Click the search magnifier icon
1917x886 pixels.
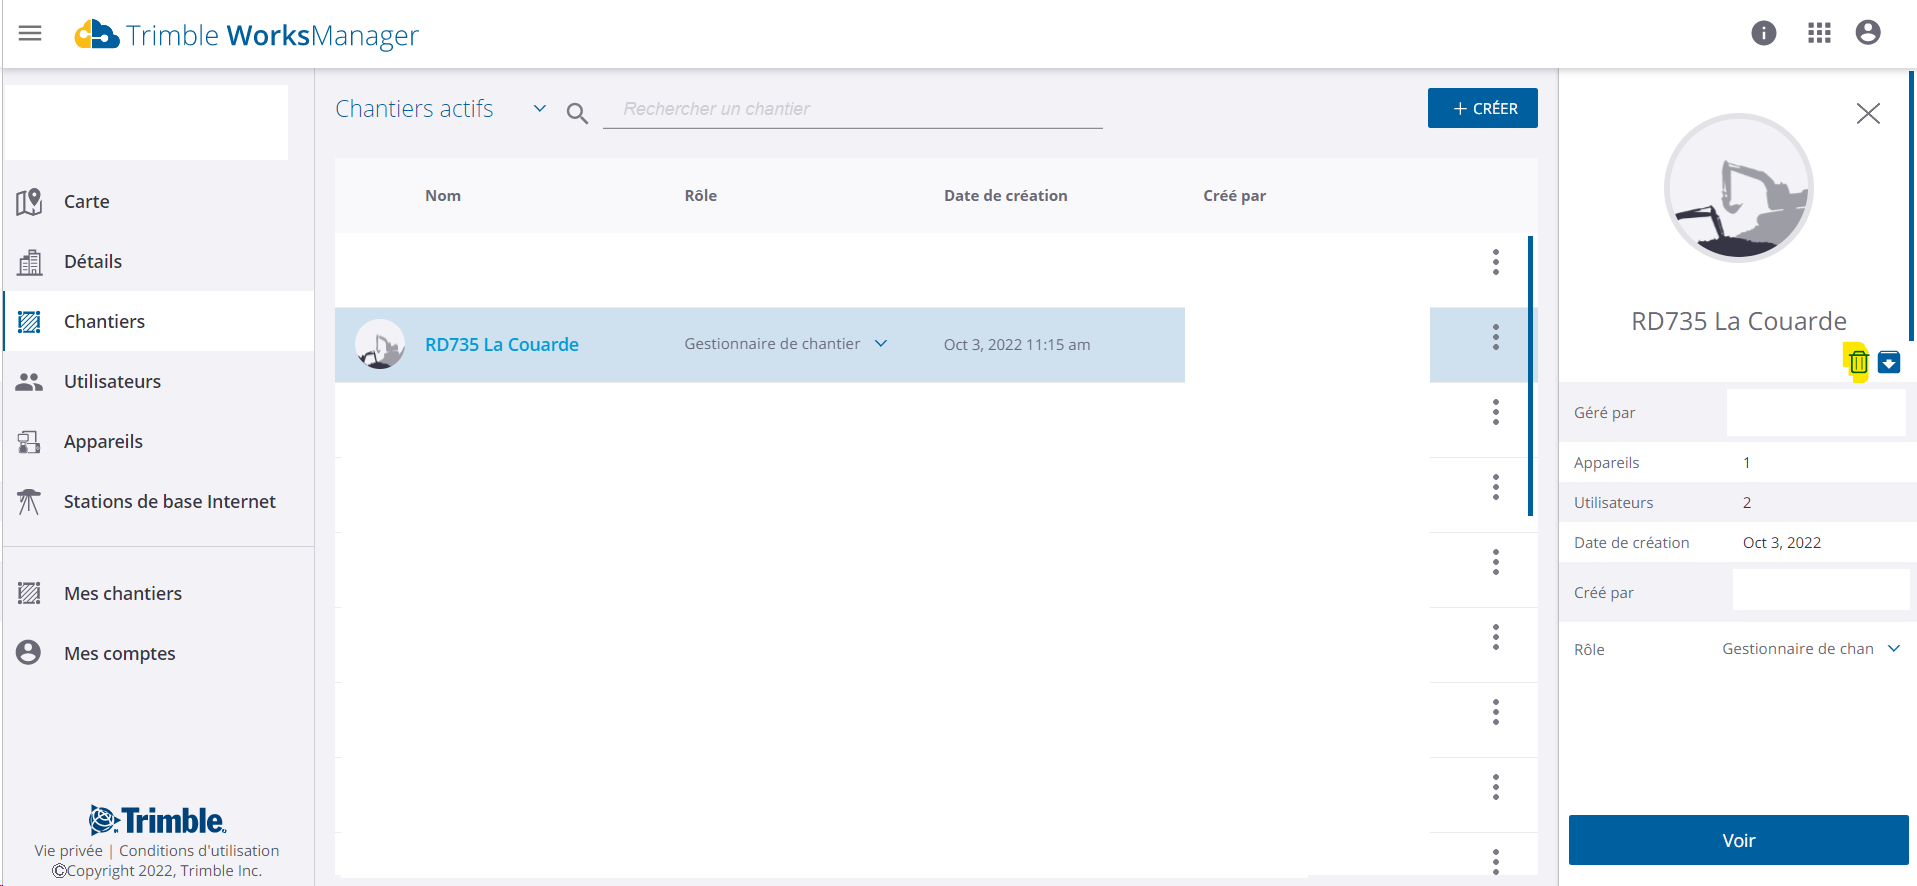click(577, 113)
